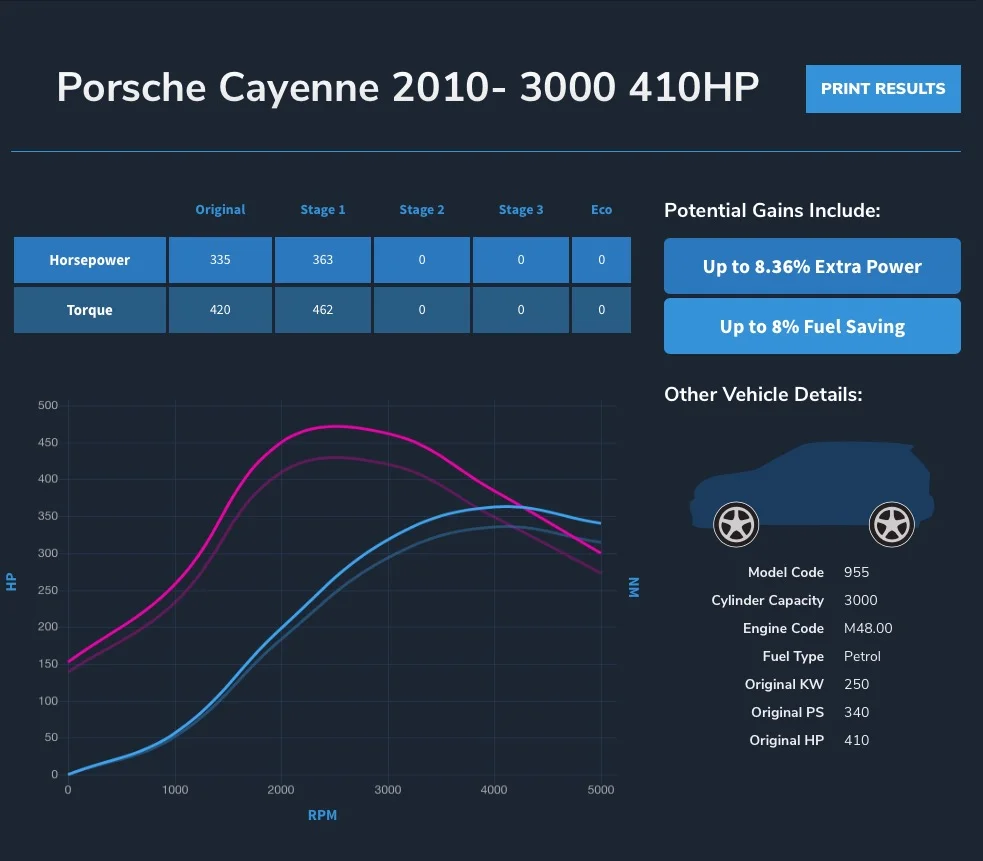This screenshot has width=983, height=861.
Task: Click the car silhouette image
Action: coord(812,494)
